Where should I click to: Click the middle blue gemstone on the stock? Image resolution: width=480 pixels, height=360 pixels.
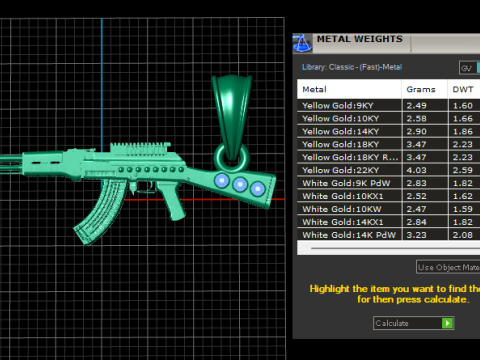[240, 184]
